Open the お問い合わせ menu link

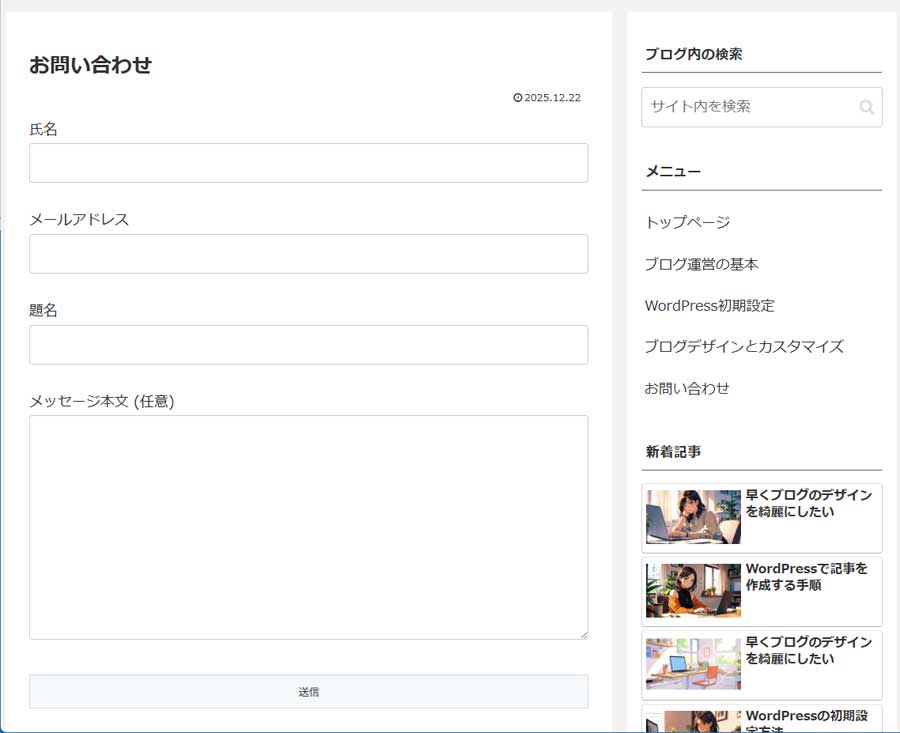pyautogui.click(x=687, y=388)
